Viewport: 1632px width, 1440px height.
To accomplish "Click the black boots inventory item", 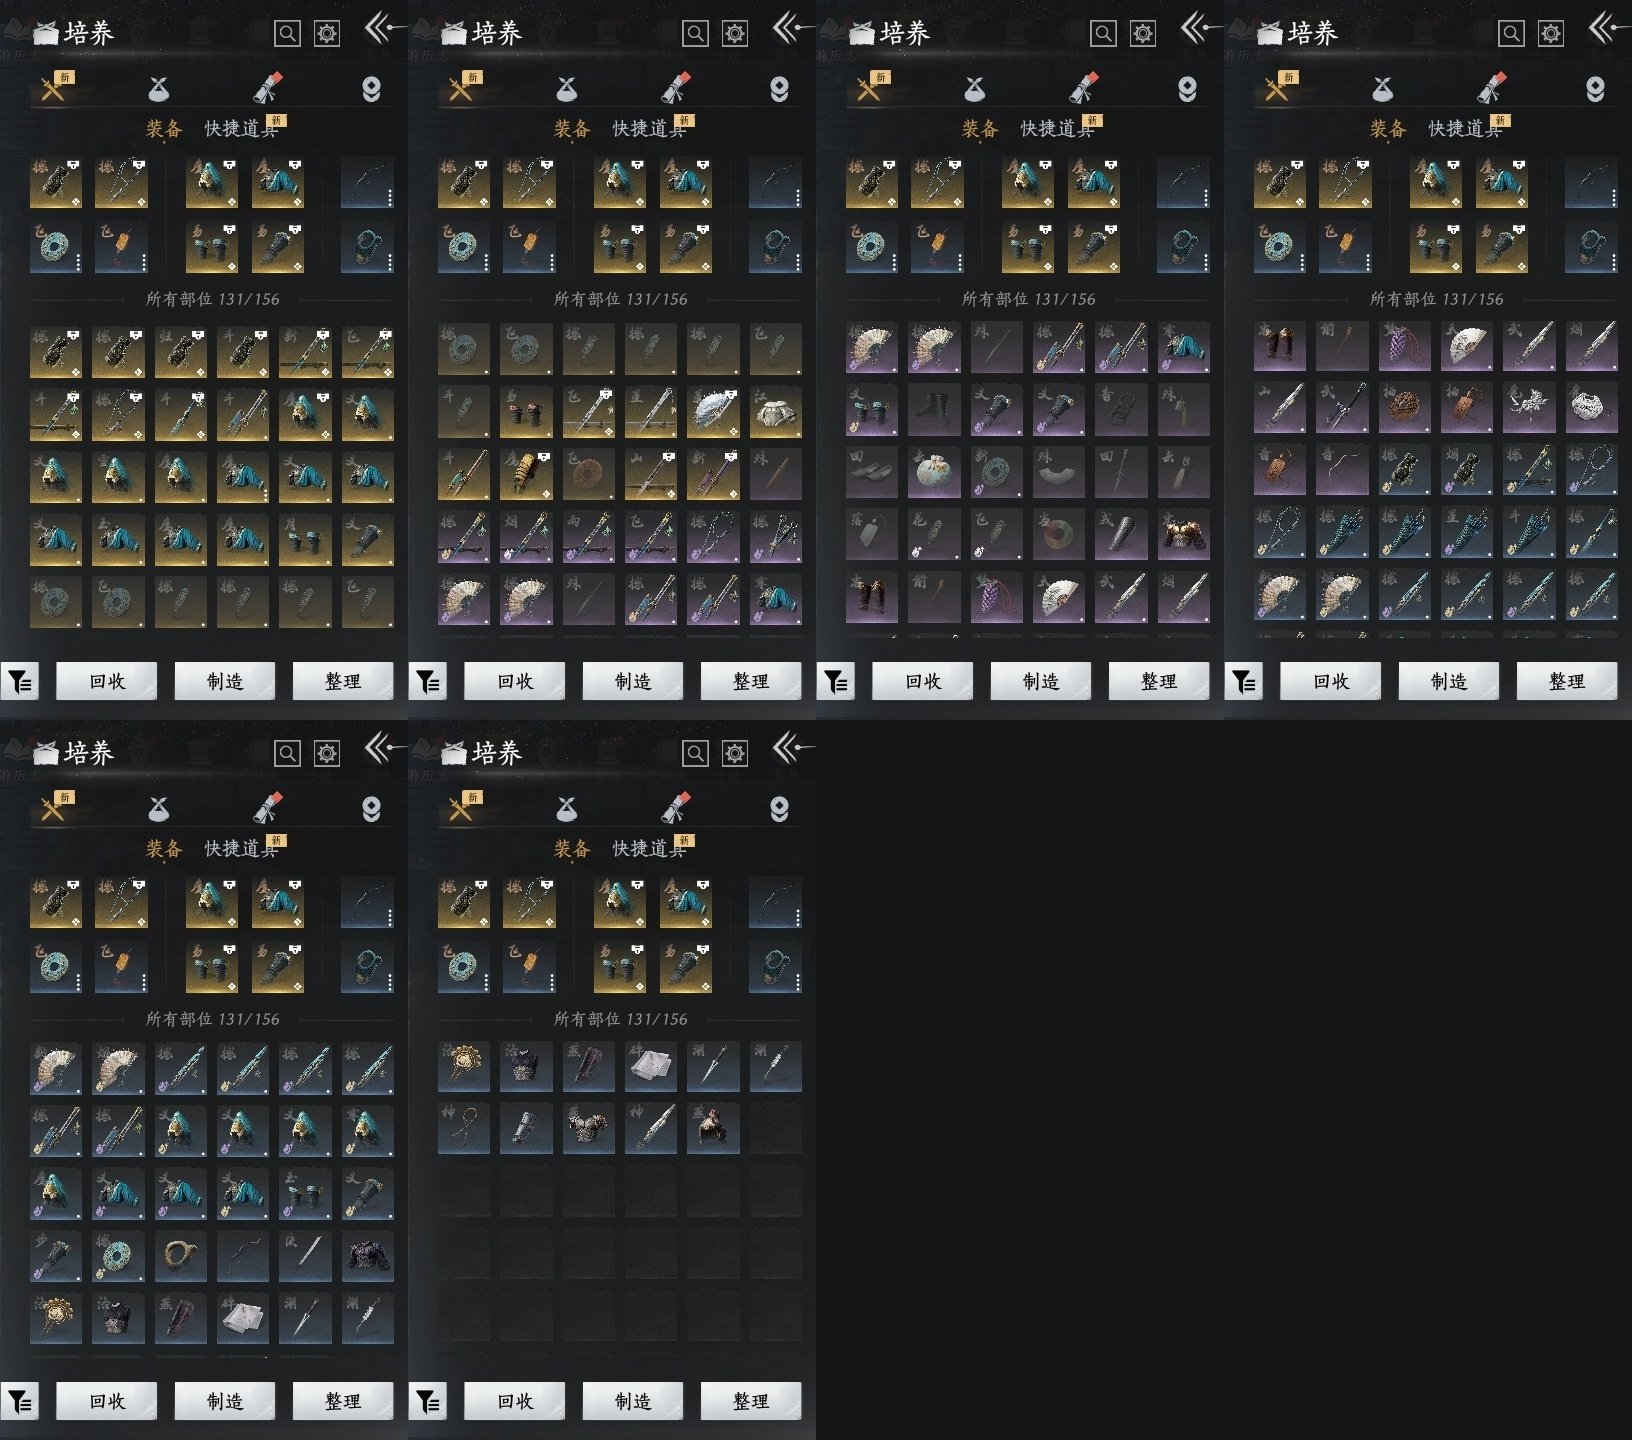I will pyautogui.click(x=932, y=410).
